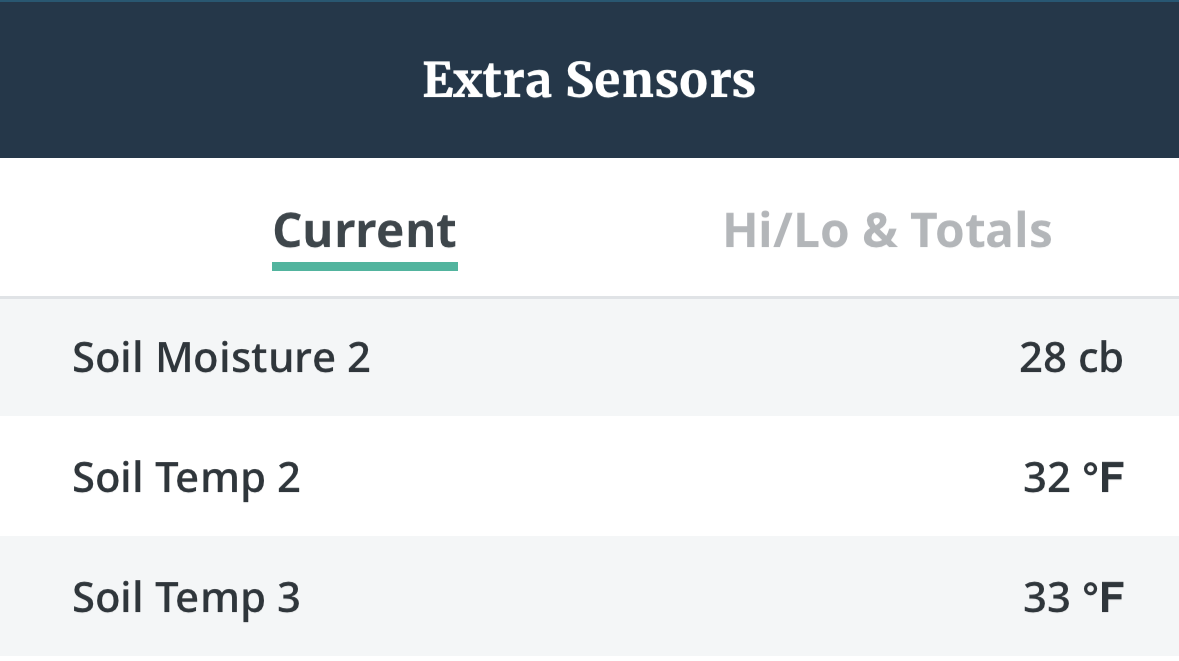Viewport: 1179px width, 661px height.
Task: Click the °F unit beside 33
Action: [1104, 598]
